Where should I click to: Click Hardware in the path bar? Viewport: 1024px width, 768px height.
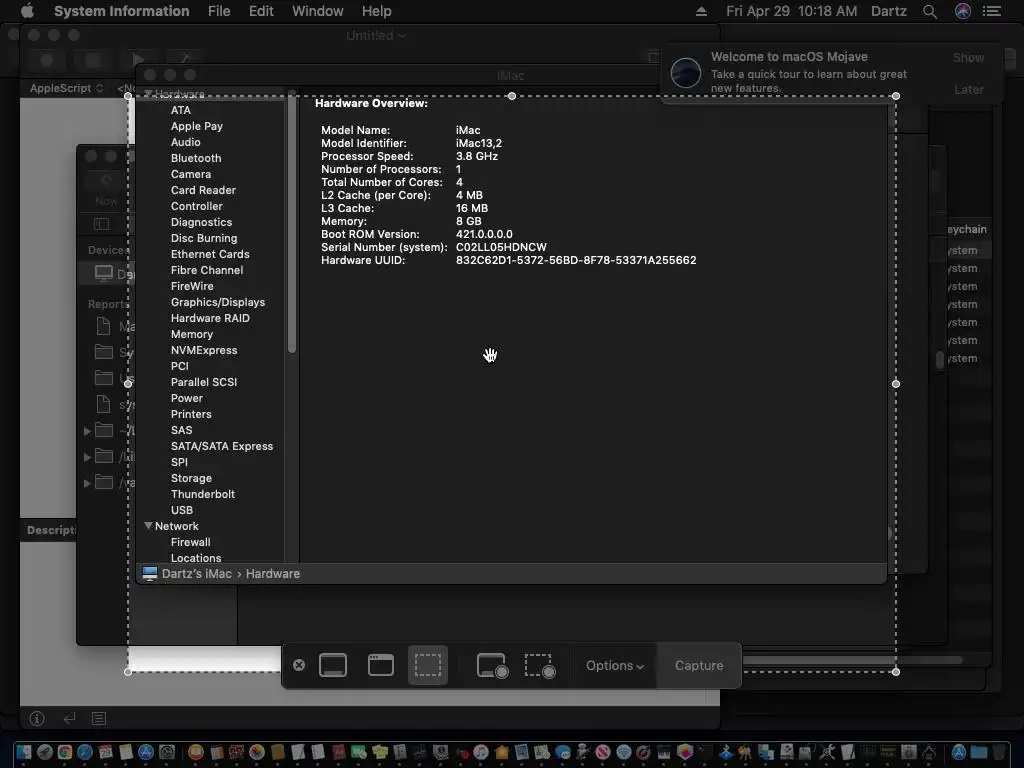[272, 573]
